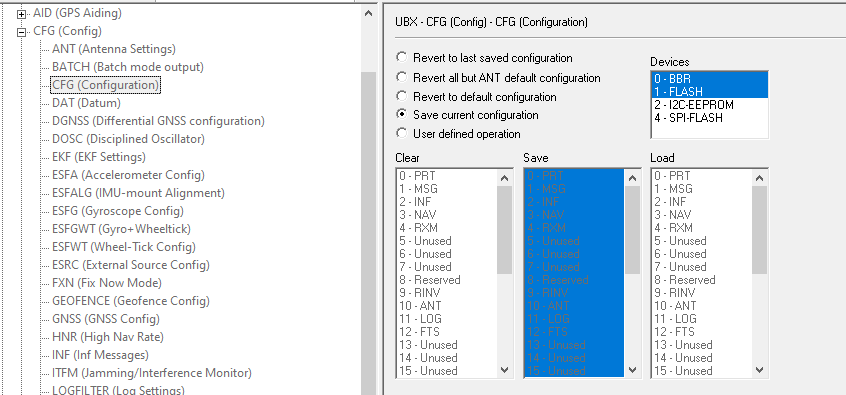Select ITFM (Jamming/Interference Monitor) item

pyautogui.click(x=152, y=373)
